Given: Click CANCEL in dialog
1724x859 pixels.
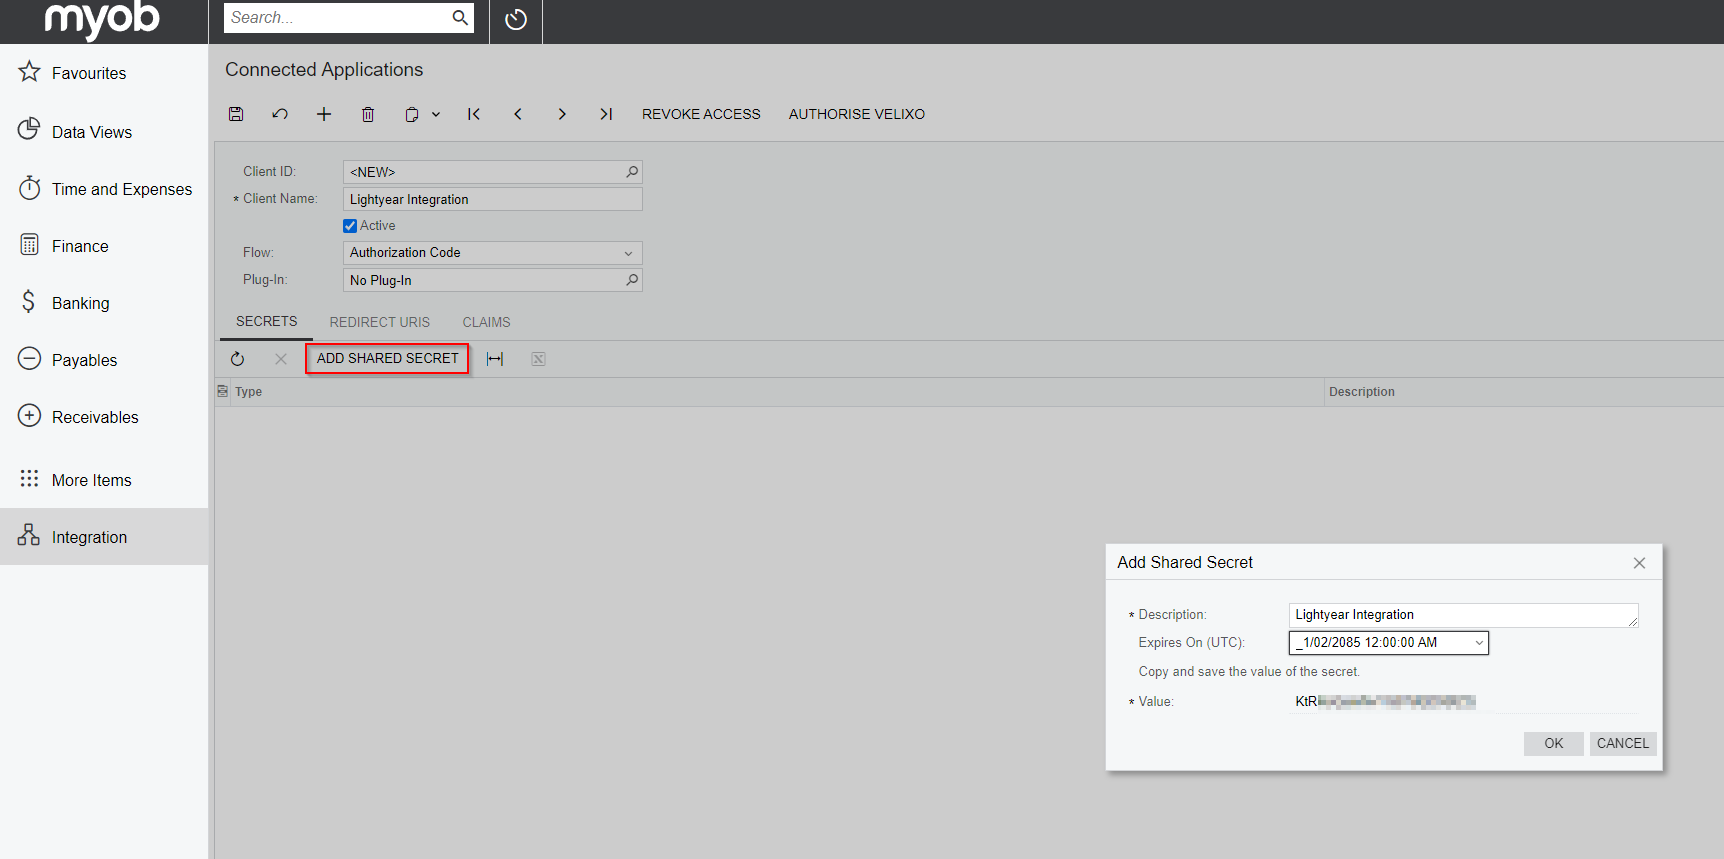Looking at the screenshot, I should [1622, 743].
